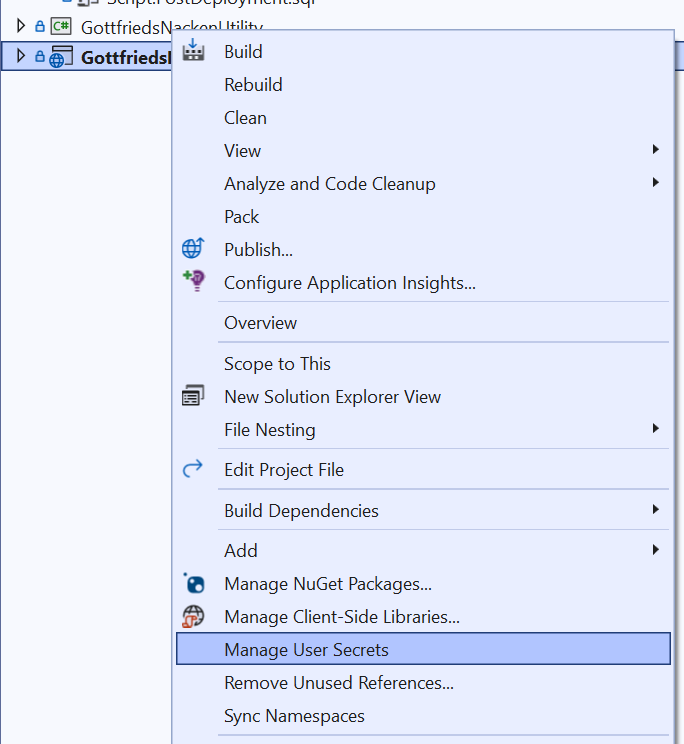Open the View submenu
The height and width of the screenshot is (744, 684).
click(x=241, y=151)
